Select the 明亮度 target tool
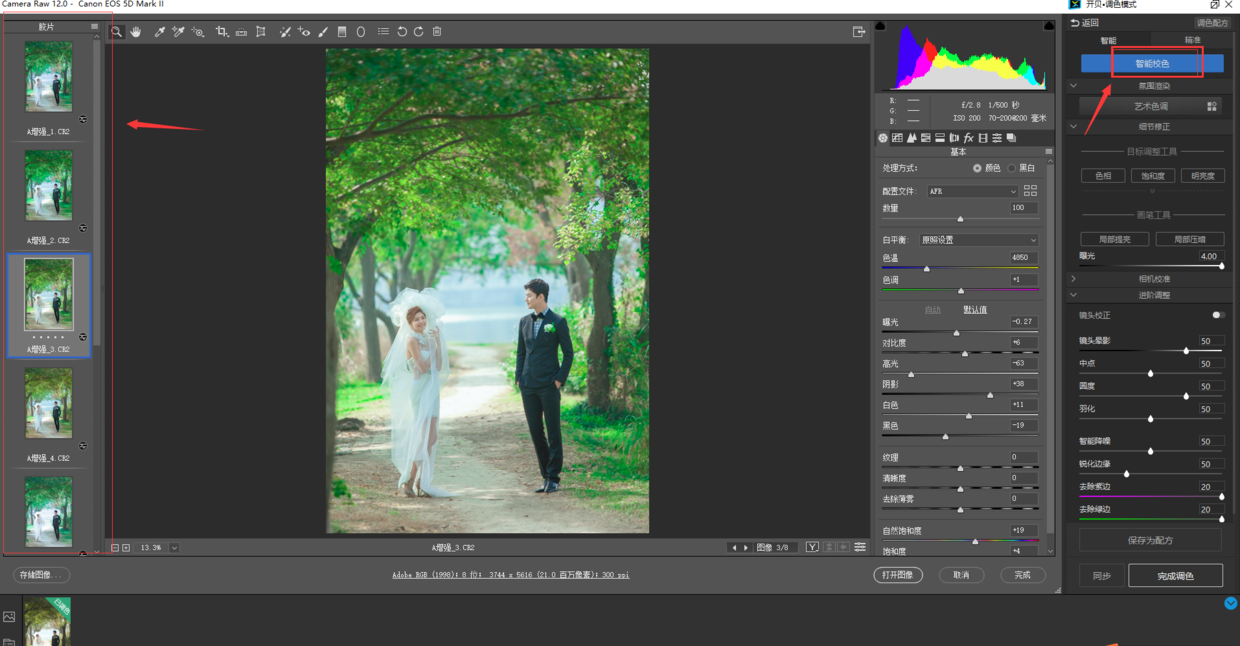1240x646 pixels. click(x=1203, y=176)
